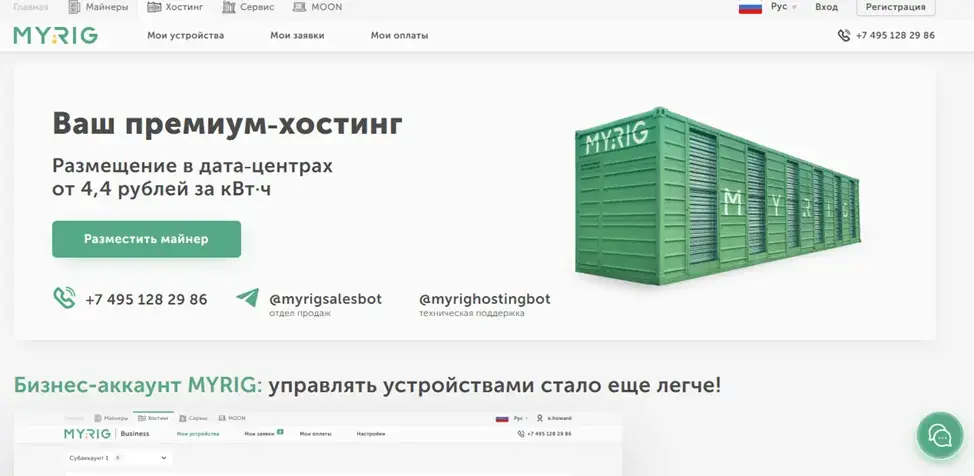
Task: Click the Russian flag icon in header
Action: [x=750, y=7]
